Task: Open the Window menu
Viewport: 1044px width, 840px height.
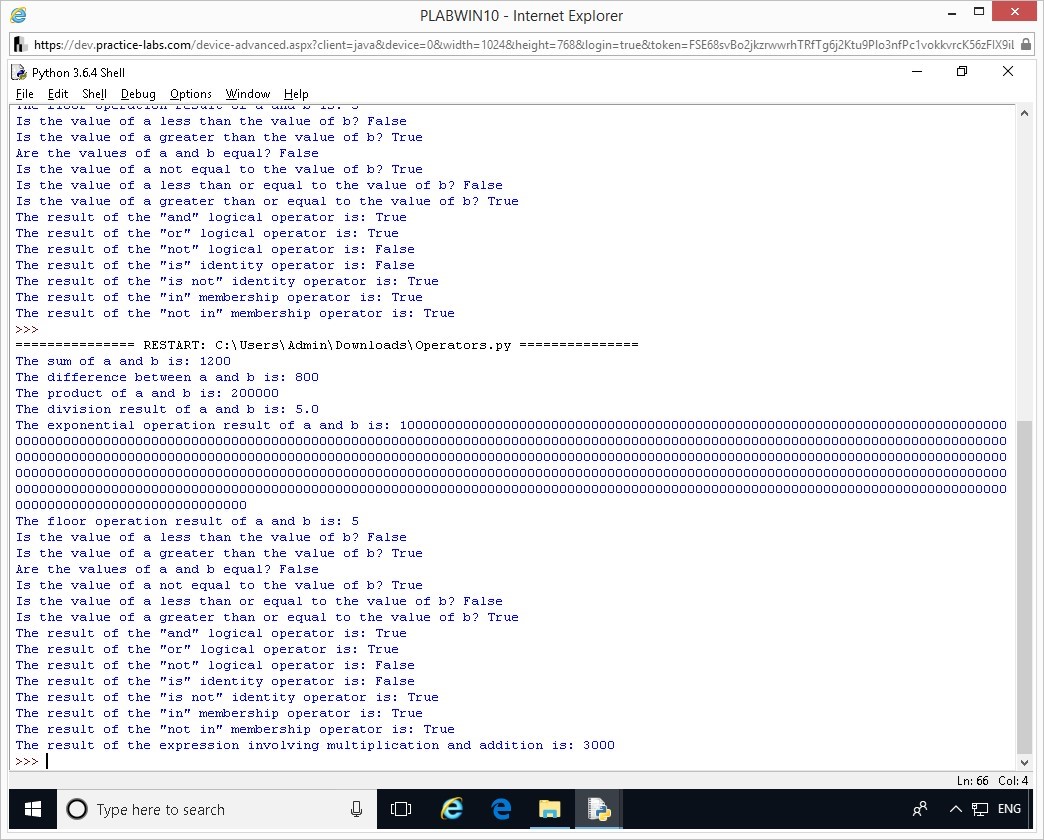Action: tap(247, 94)
